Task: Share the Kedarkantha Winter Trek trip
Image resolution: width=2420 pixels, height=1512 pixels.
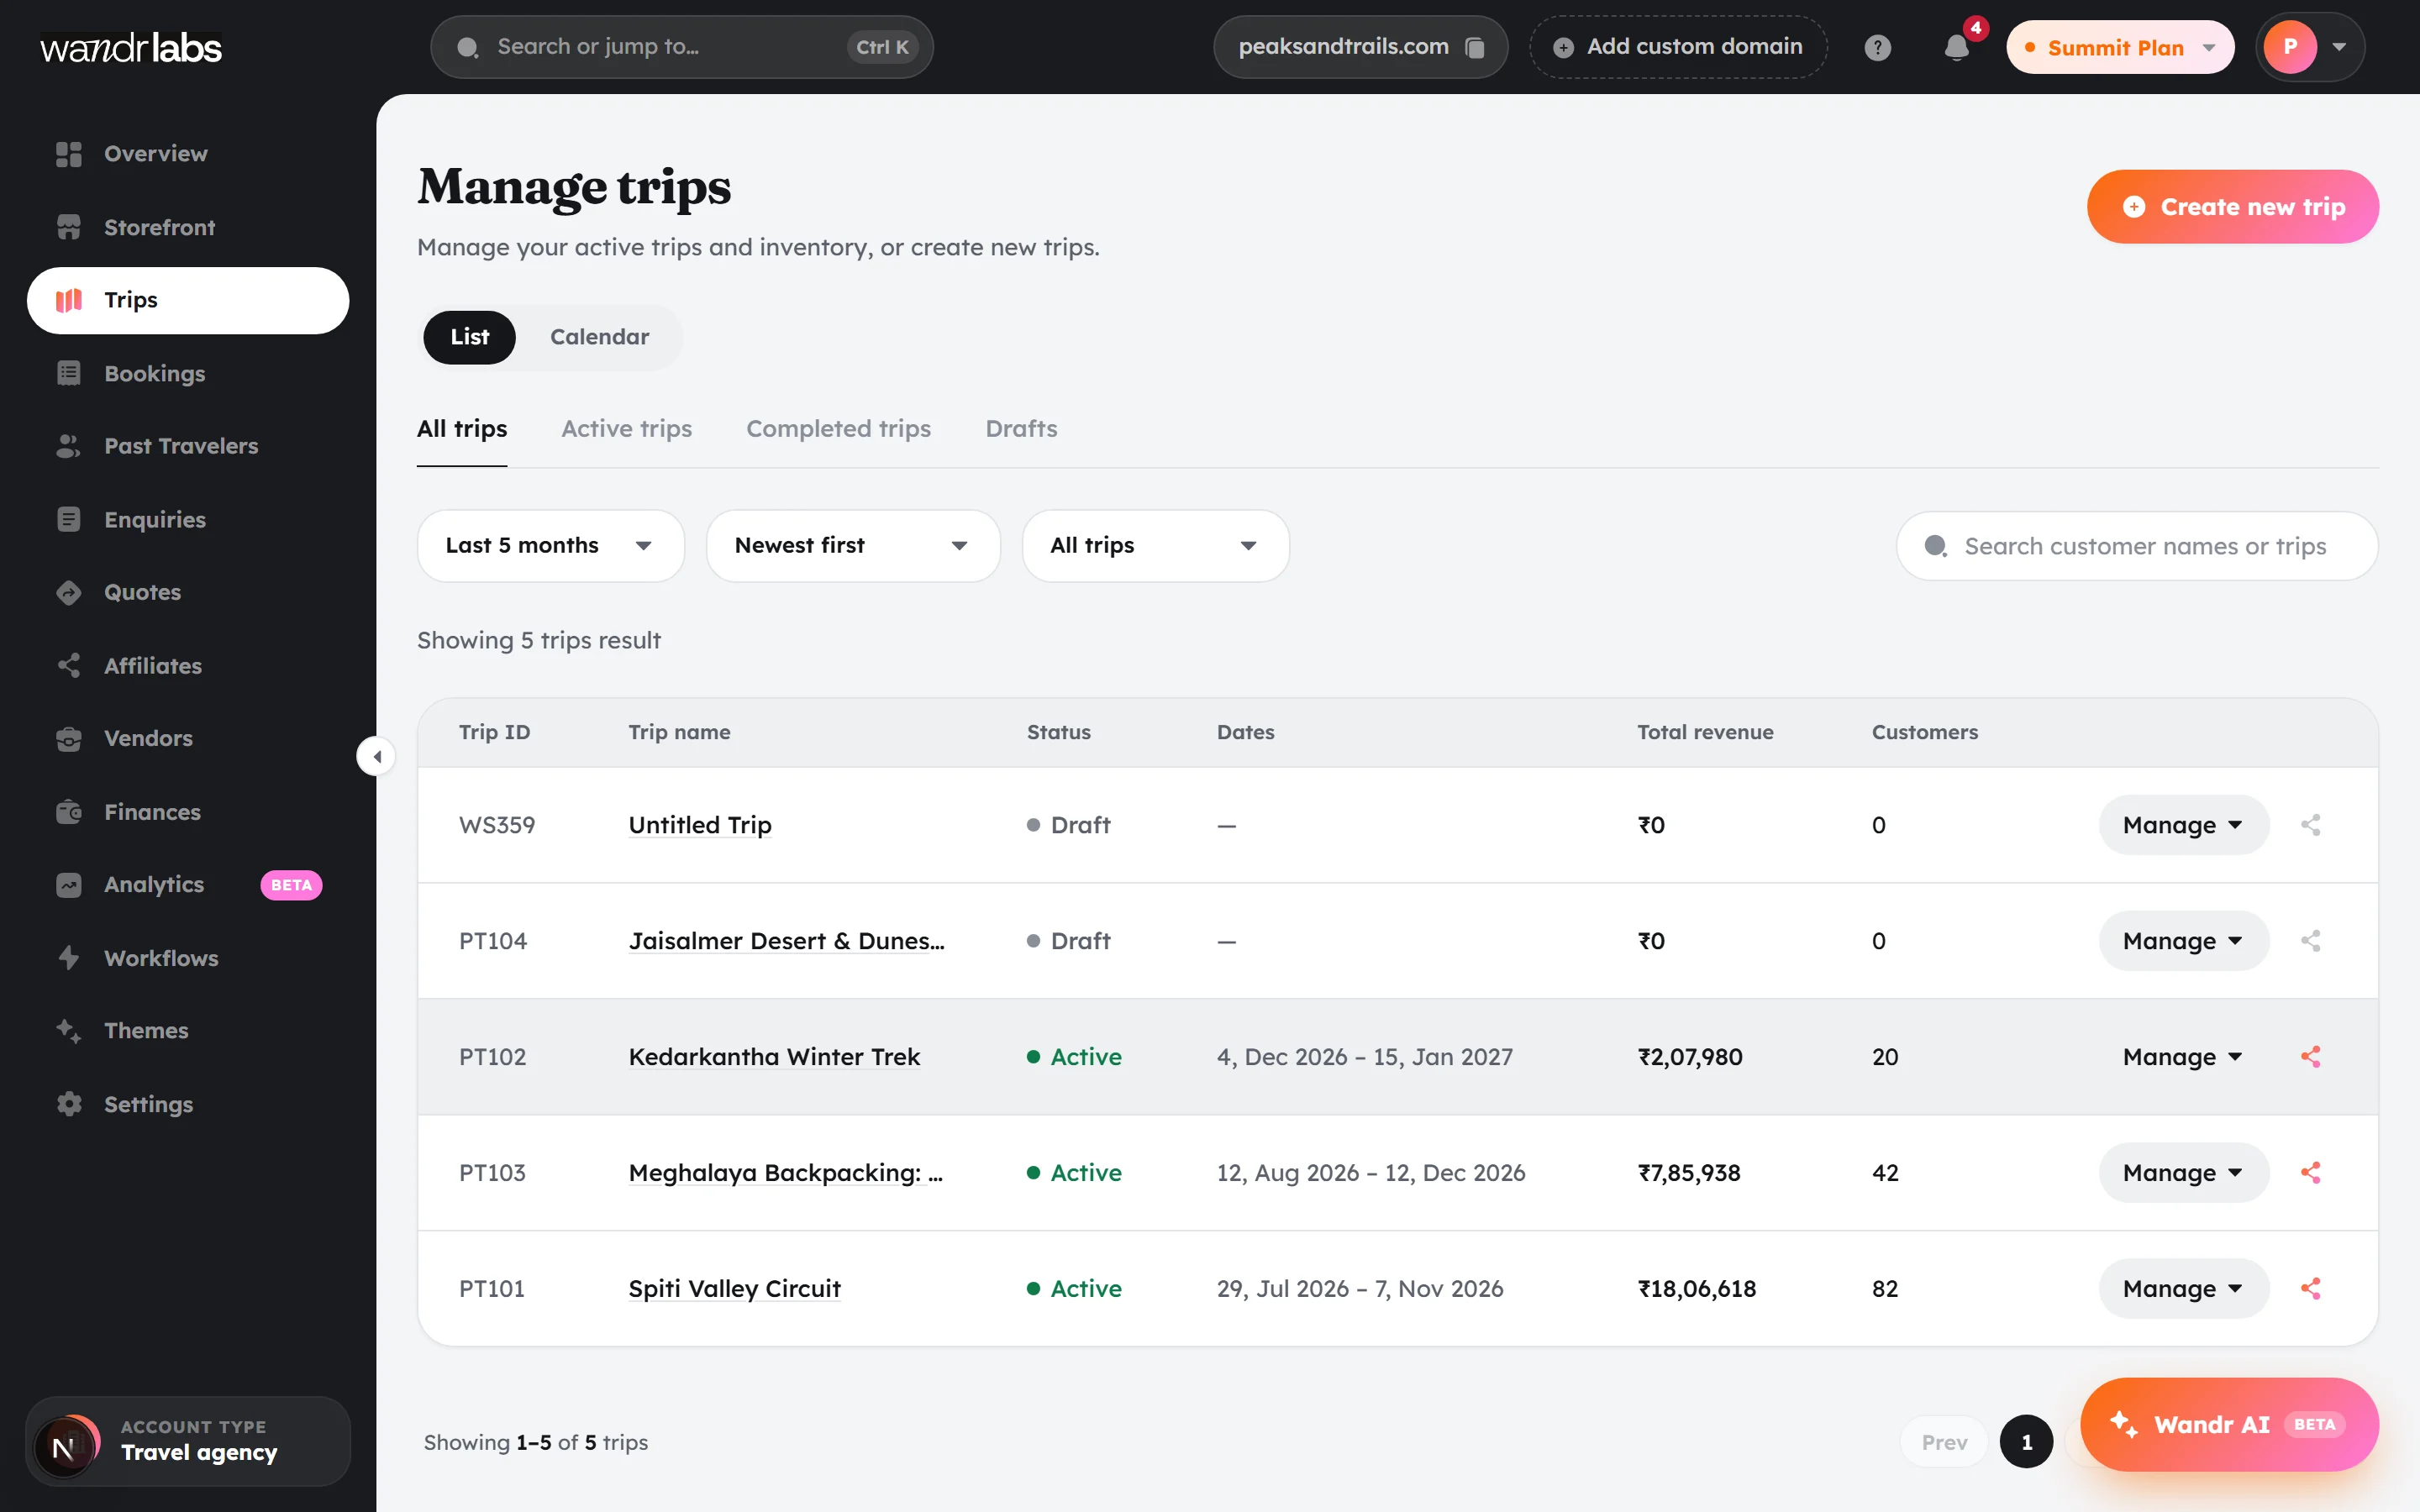Action: [2310, 1057]
